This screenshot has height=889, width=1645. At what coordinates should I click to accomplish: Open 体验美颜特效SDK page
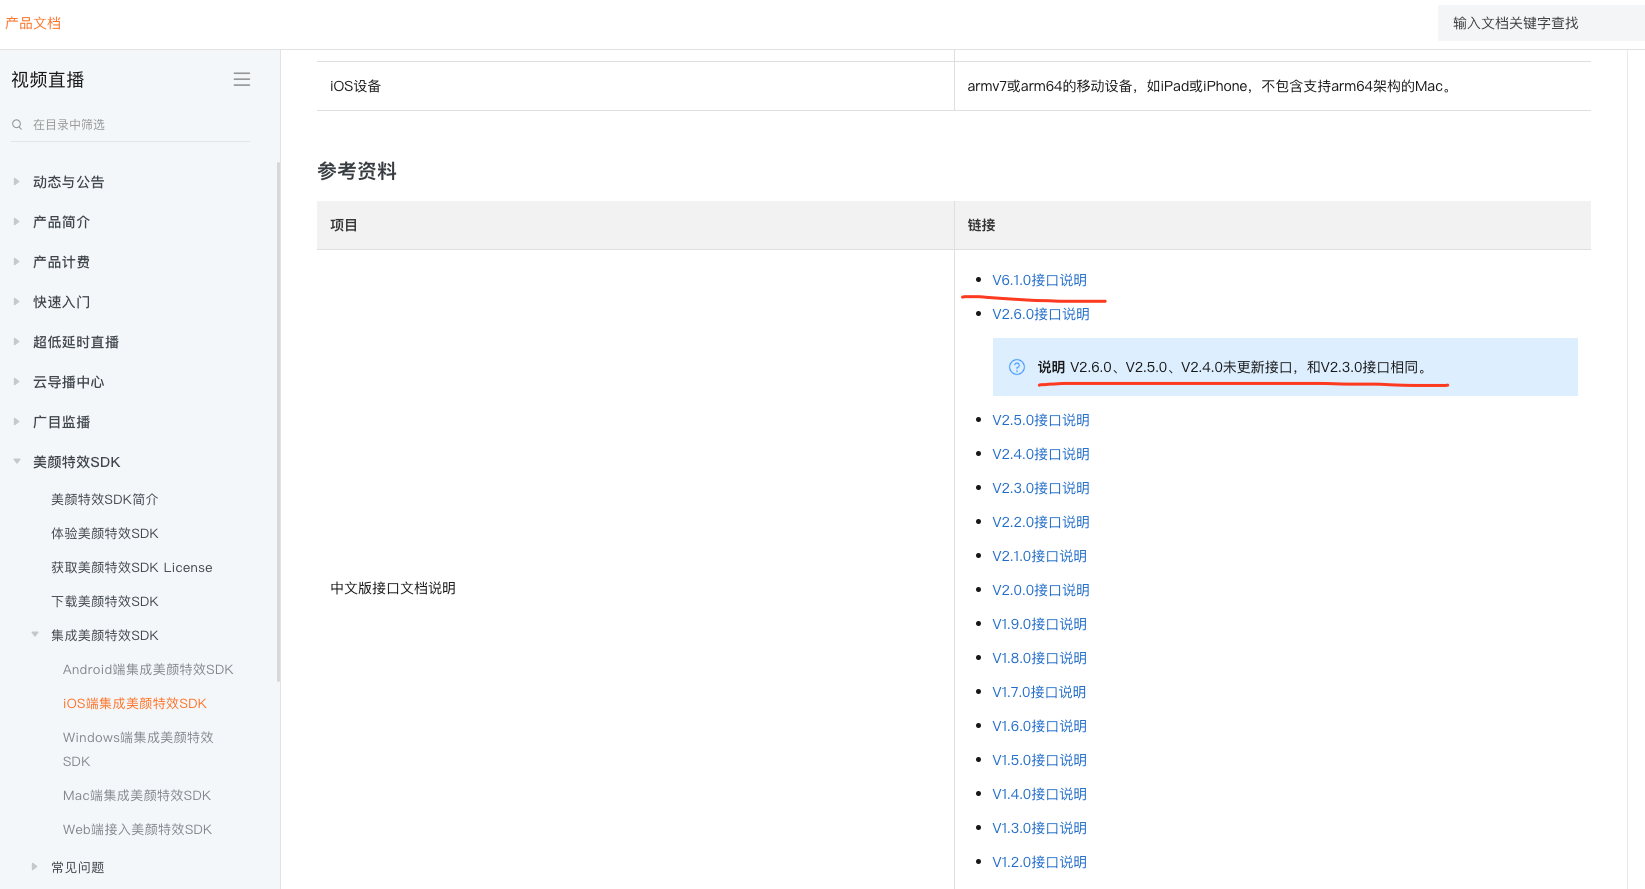click(105, 533)
